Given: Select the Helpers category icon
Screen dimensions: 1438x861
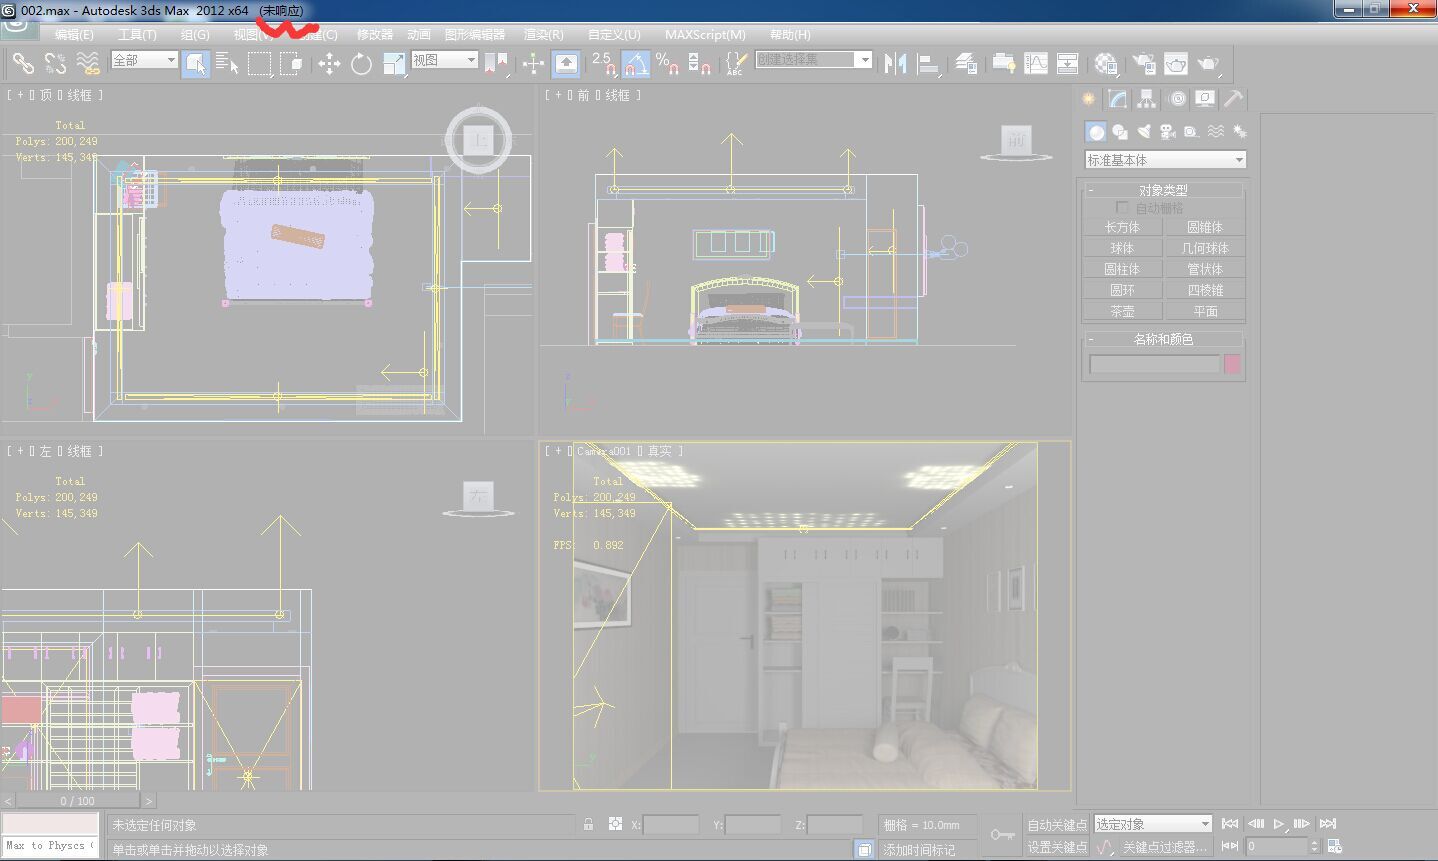Looking at the screenshot, I should pyautogui.click(x=1191, y=132).
